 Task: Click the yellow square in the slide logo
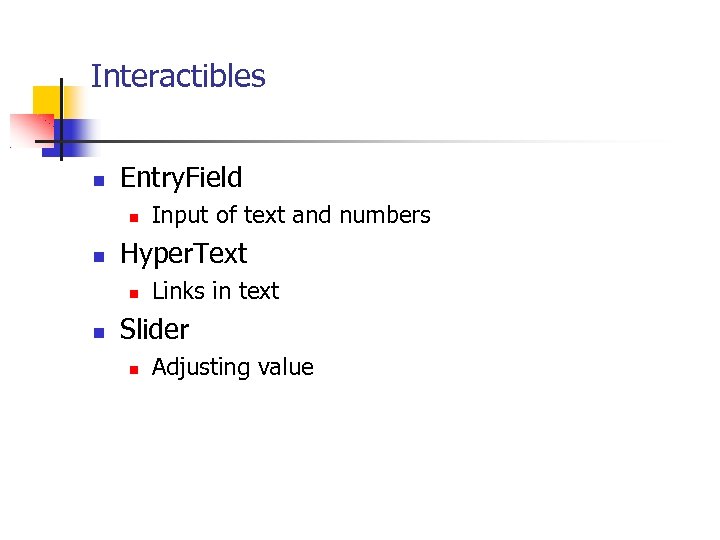coord(46,102)
